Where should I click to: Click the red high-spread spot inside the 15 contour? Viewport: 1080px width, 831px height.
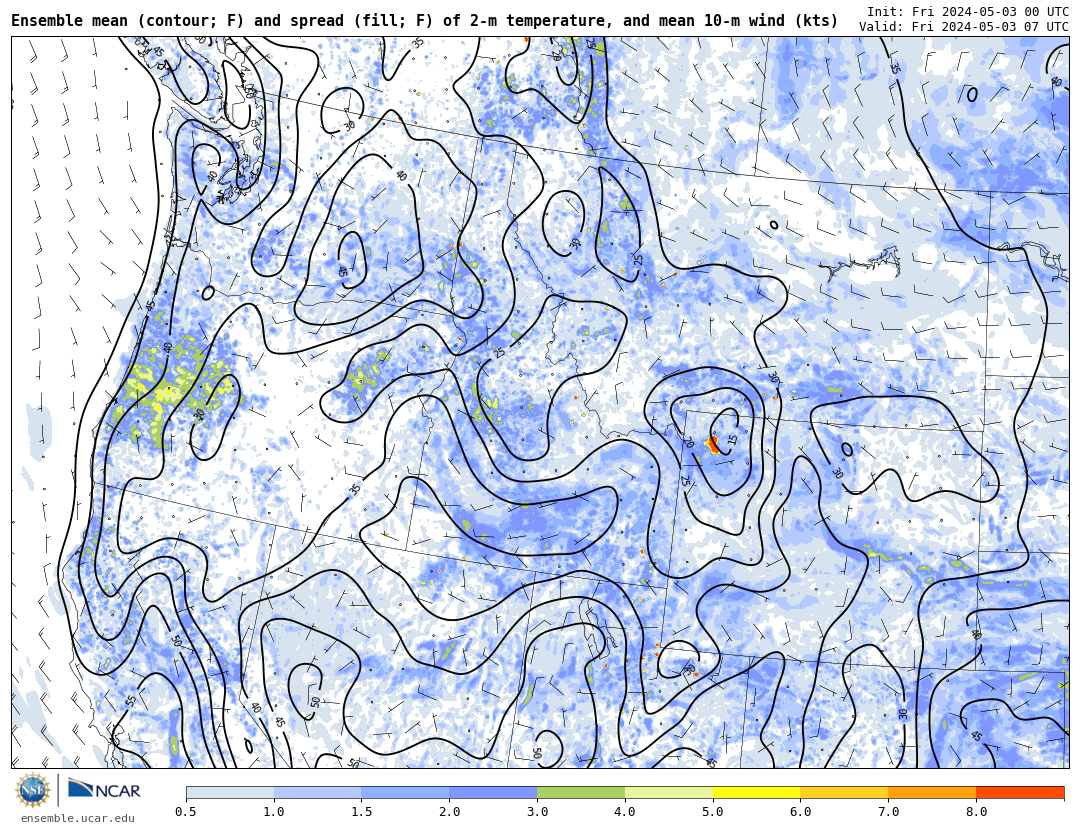pos(713,444)
